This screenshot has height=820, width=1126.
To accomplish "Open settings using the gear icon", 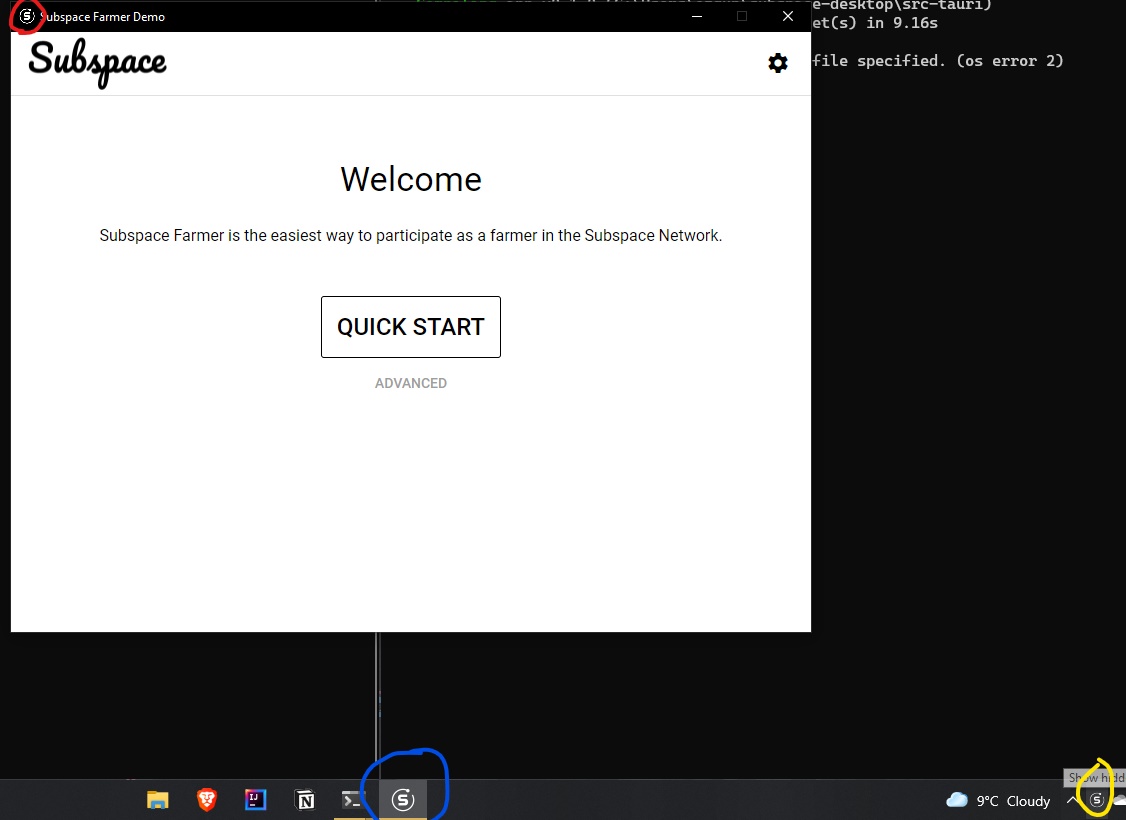I will pyautogui.click(x=778, y=63).
